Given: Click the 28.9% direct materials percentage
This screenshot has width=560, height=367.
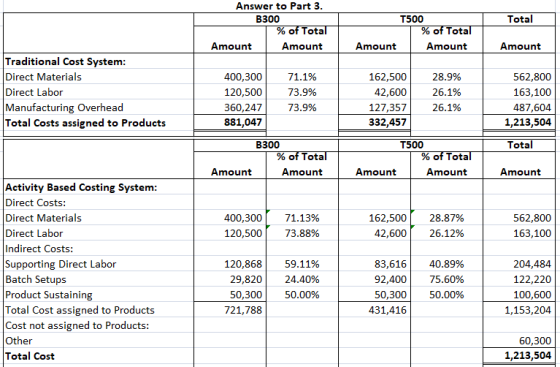Looking at the screenshot, I should click(x=447, y=77).
